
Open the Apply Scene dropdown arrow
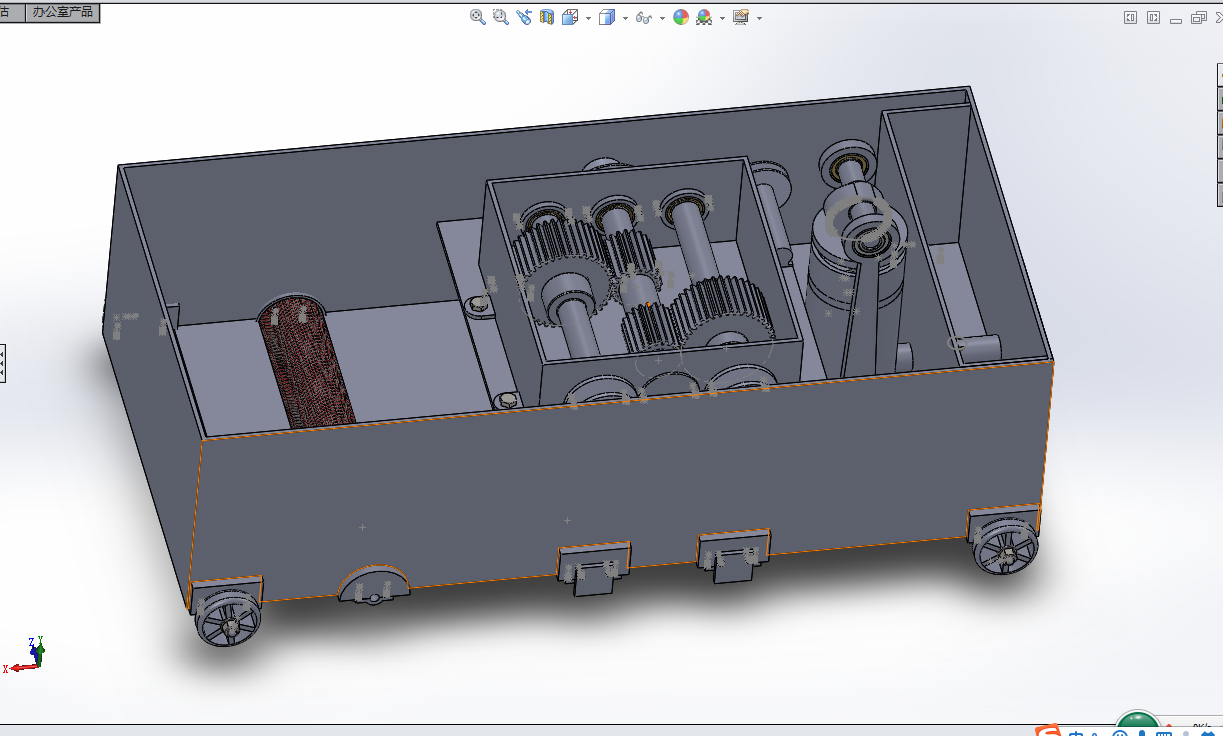tap(722, 18)
